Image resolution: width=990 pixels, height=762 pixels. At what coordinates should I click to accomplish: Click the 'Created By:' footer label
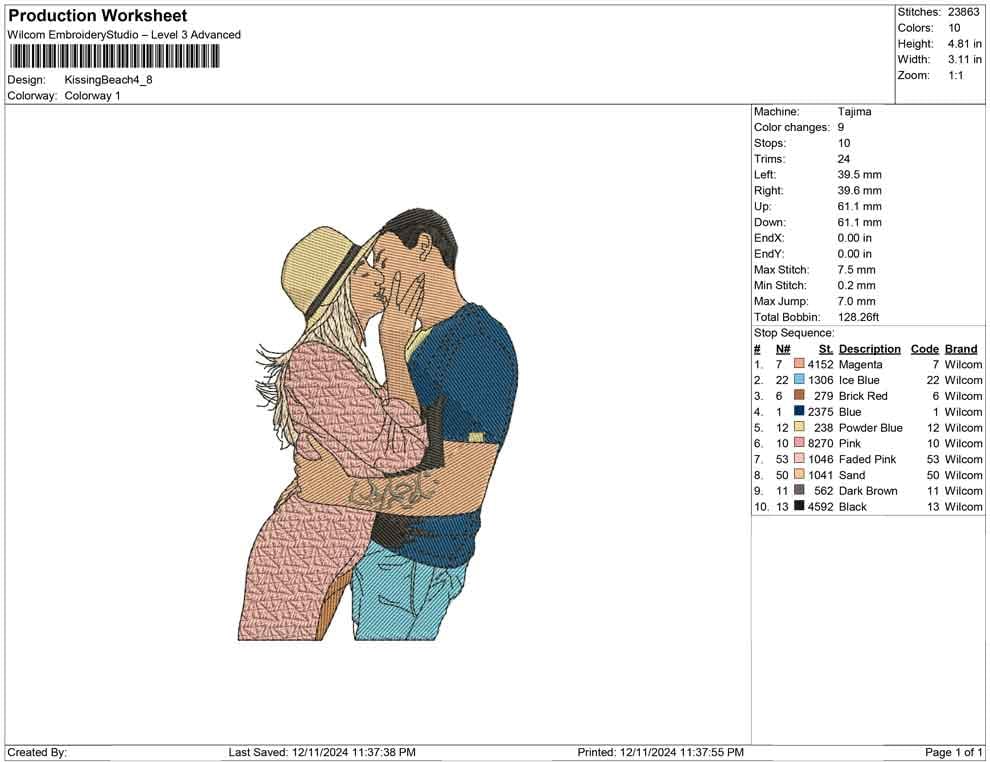tap(37, 753)
